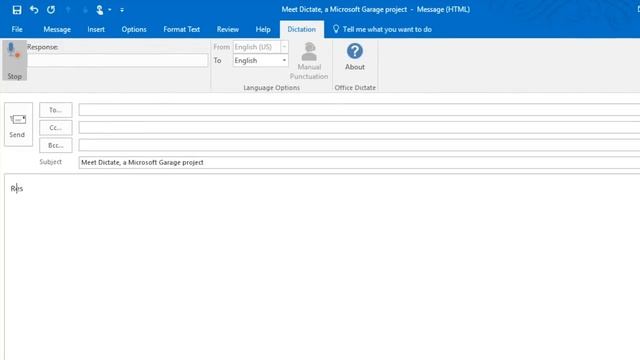Click Tell me what you want to do
Image resolution: width=640 pixels, height=360 pixels.
pos(387,29)
